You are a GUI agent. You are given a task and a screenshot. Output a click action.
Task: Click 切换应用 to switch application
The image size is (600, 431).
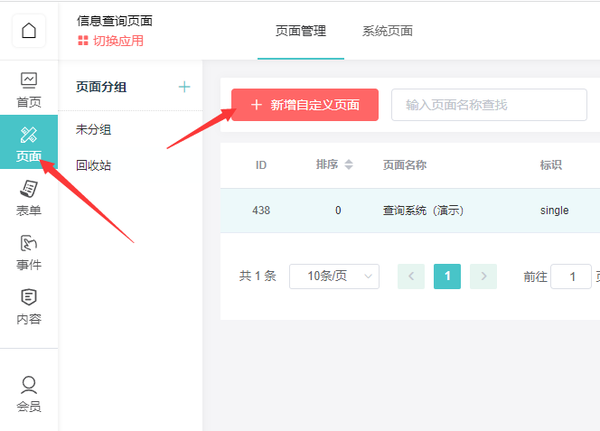tap(111, 41)
